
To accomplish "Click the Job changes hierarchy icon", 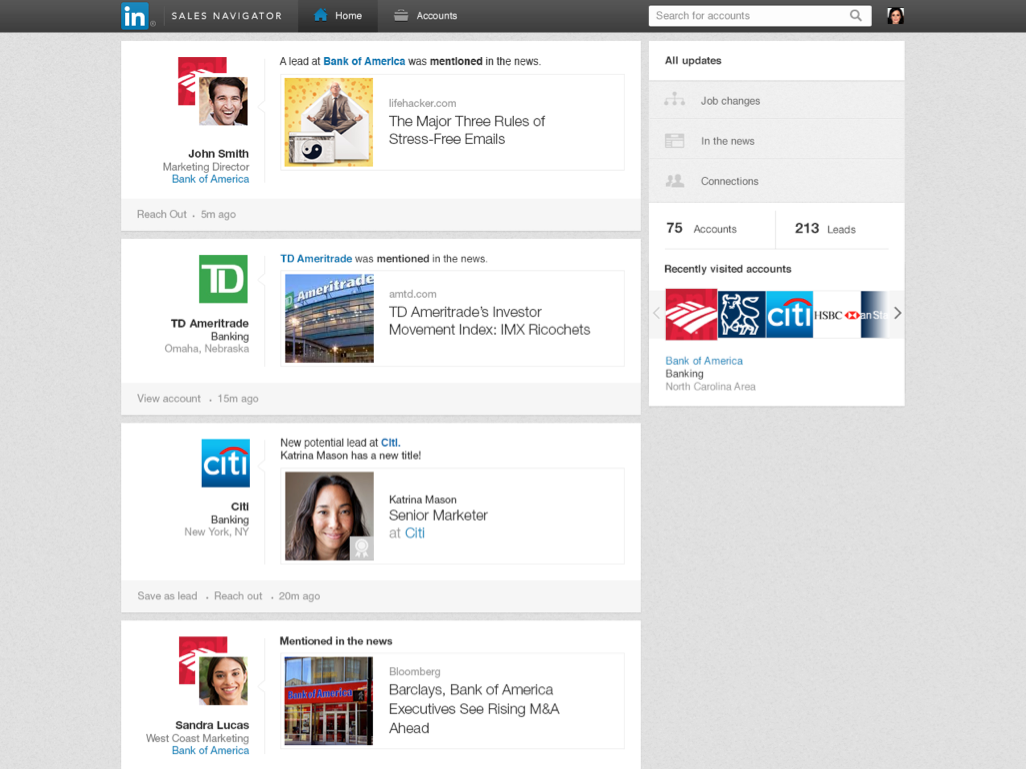I will (675, 100).
